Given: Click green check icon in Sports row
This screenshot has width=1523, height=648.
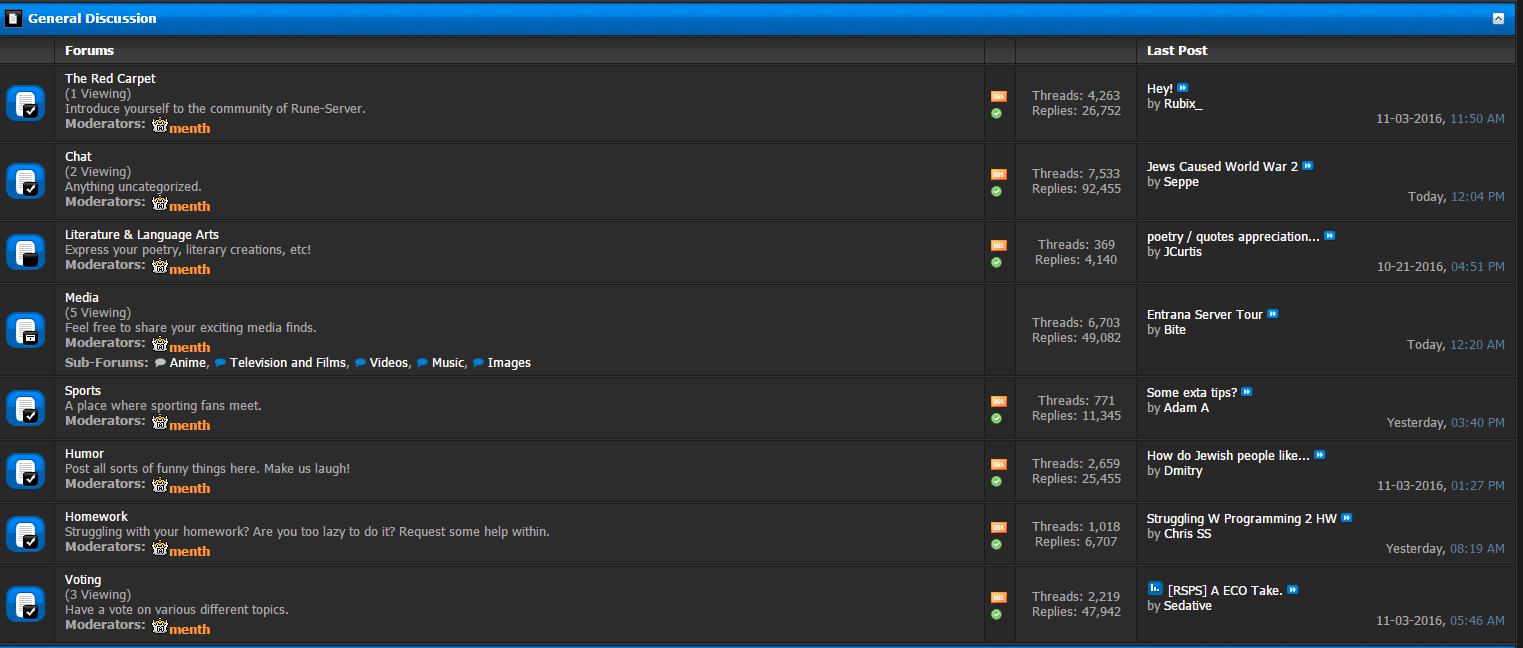Looking at the screenshot, I should click(996, 418).
